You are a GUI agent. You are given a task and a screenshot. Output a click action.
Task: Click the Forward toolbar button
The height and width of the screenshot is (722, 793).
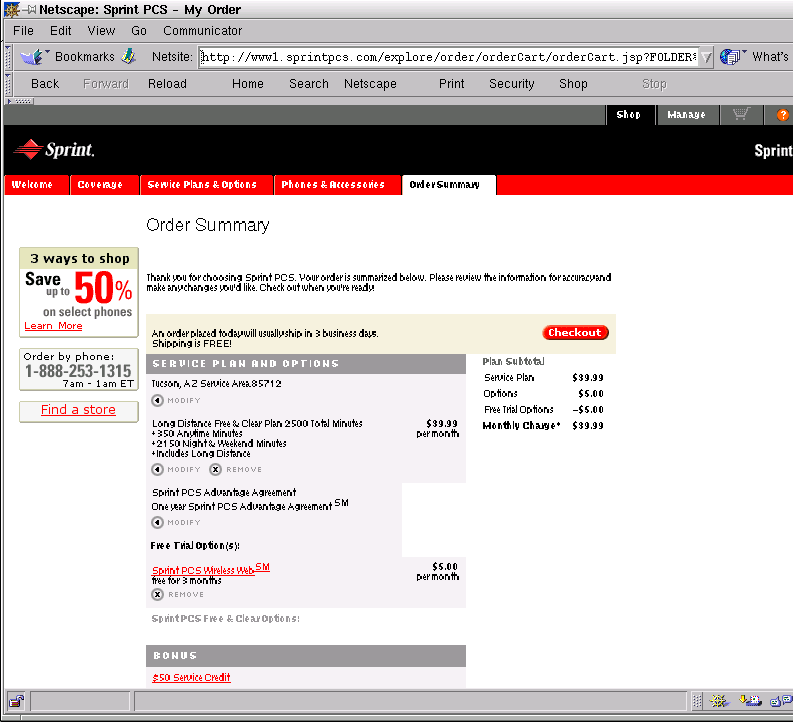click(x=106, y=84)
